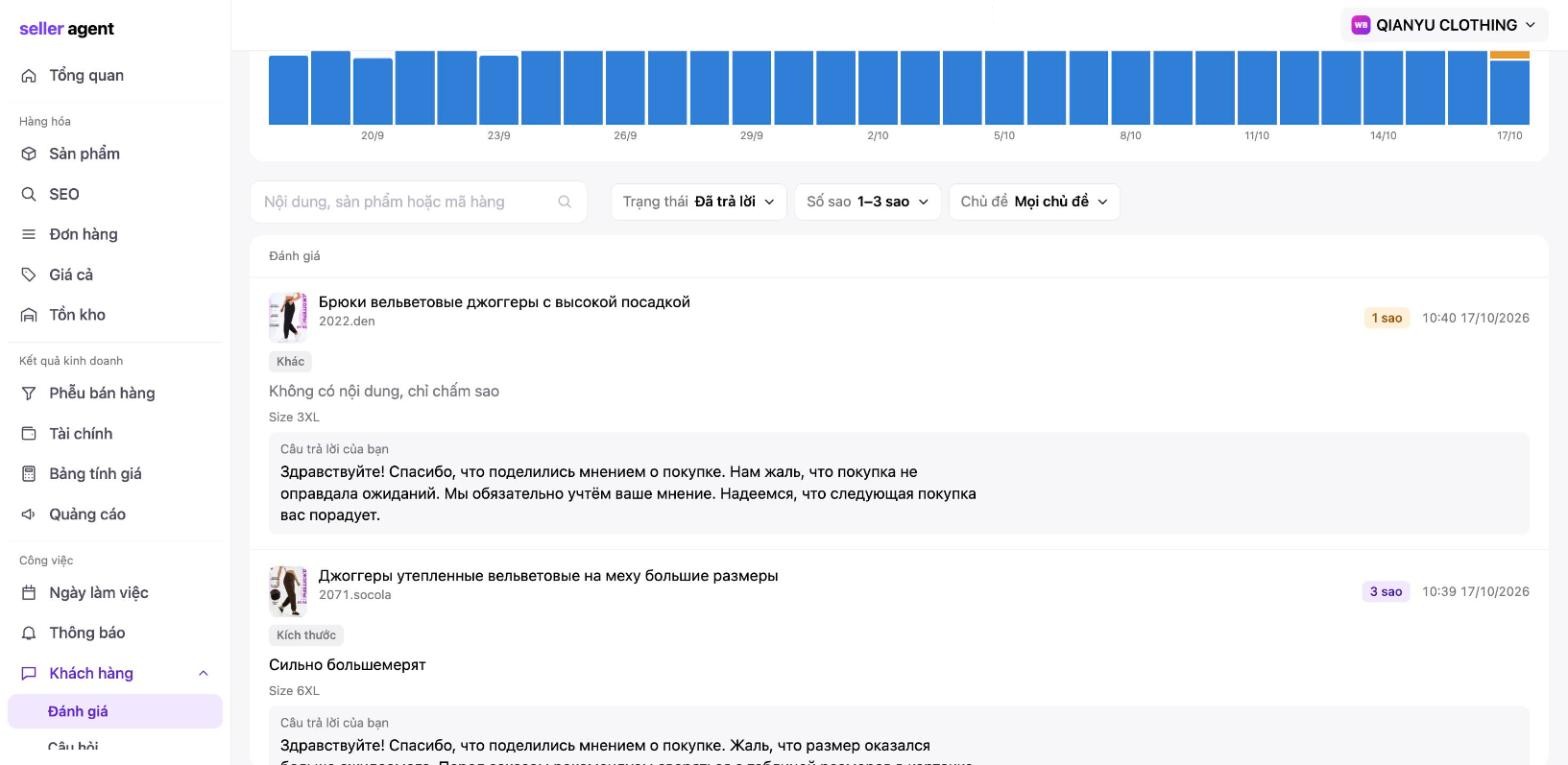The image size is (1568, 765).
Task: Open the Câu hỏi submenu item
Action: tap(115, 747)
